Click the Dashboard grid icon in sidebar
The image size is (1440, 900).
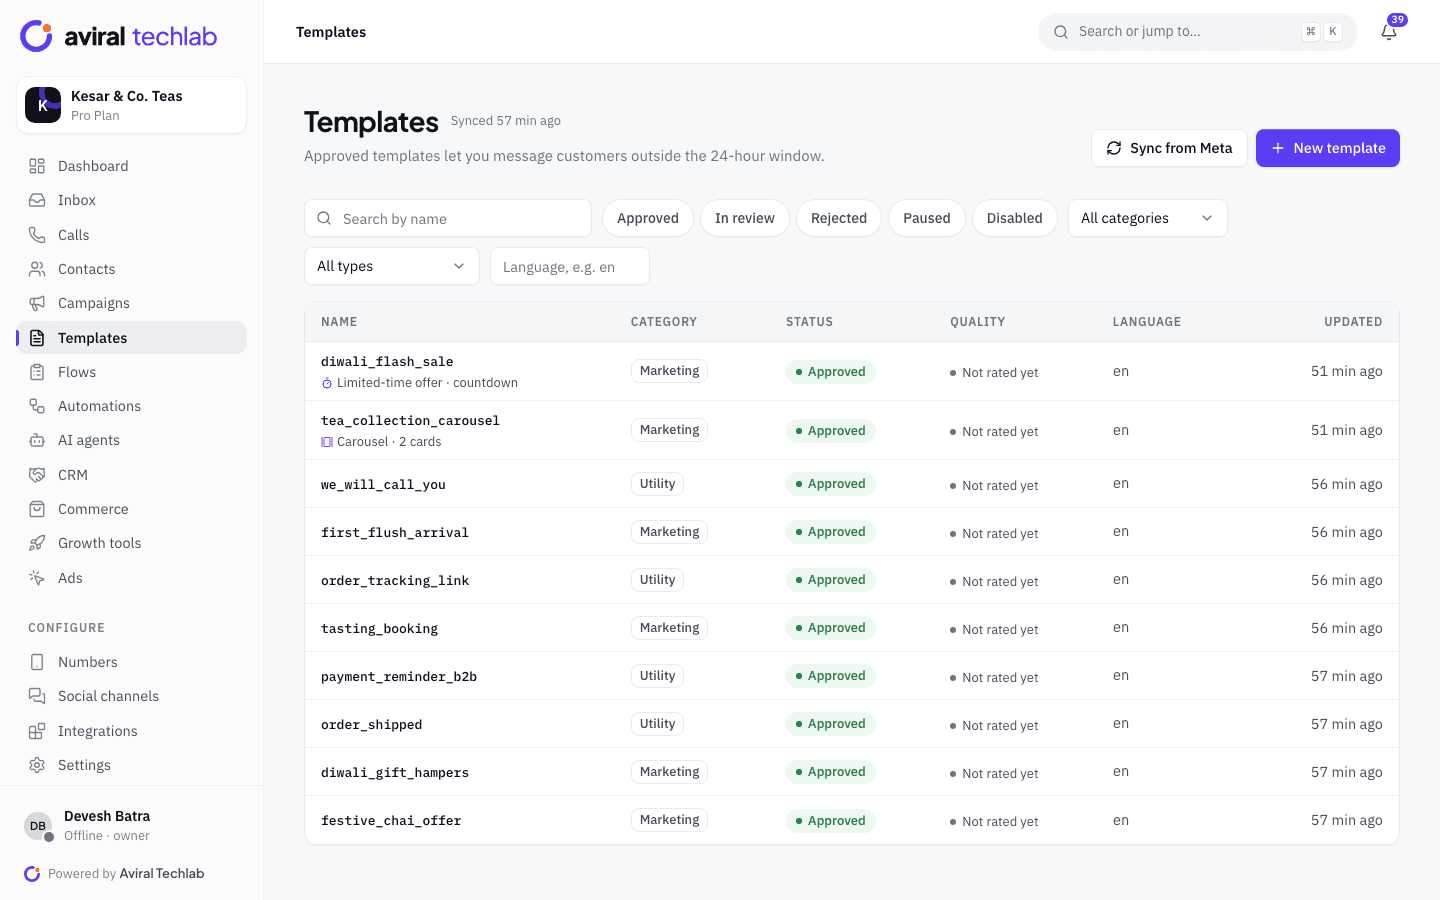pyautogui.click(x=37, y=166)
